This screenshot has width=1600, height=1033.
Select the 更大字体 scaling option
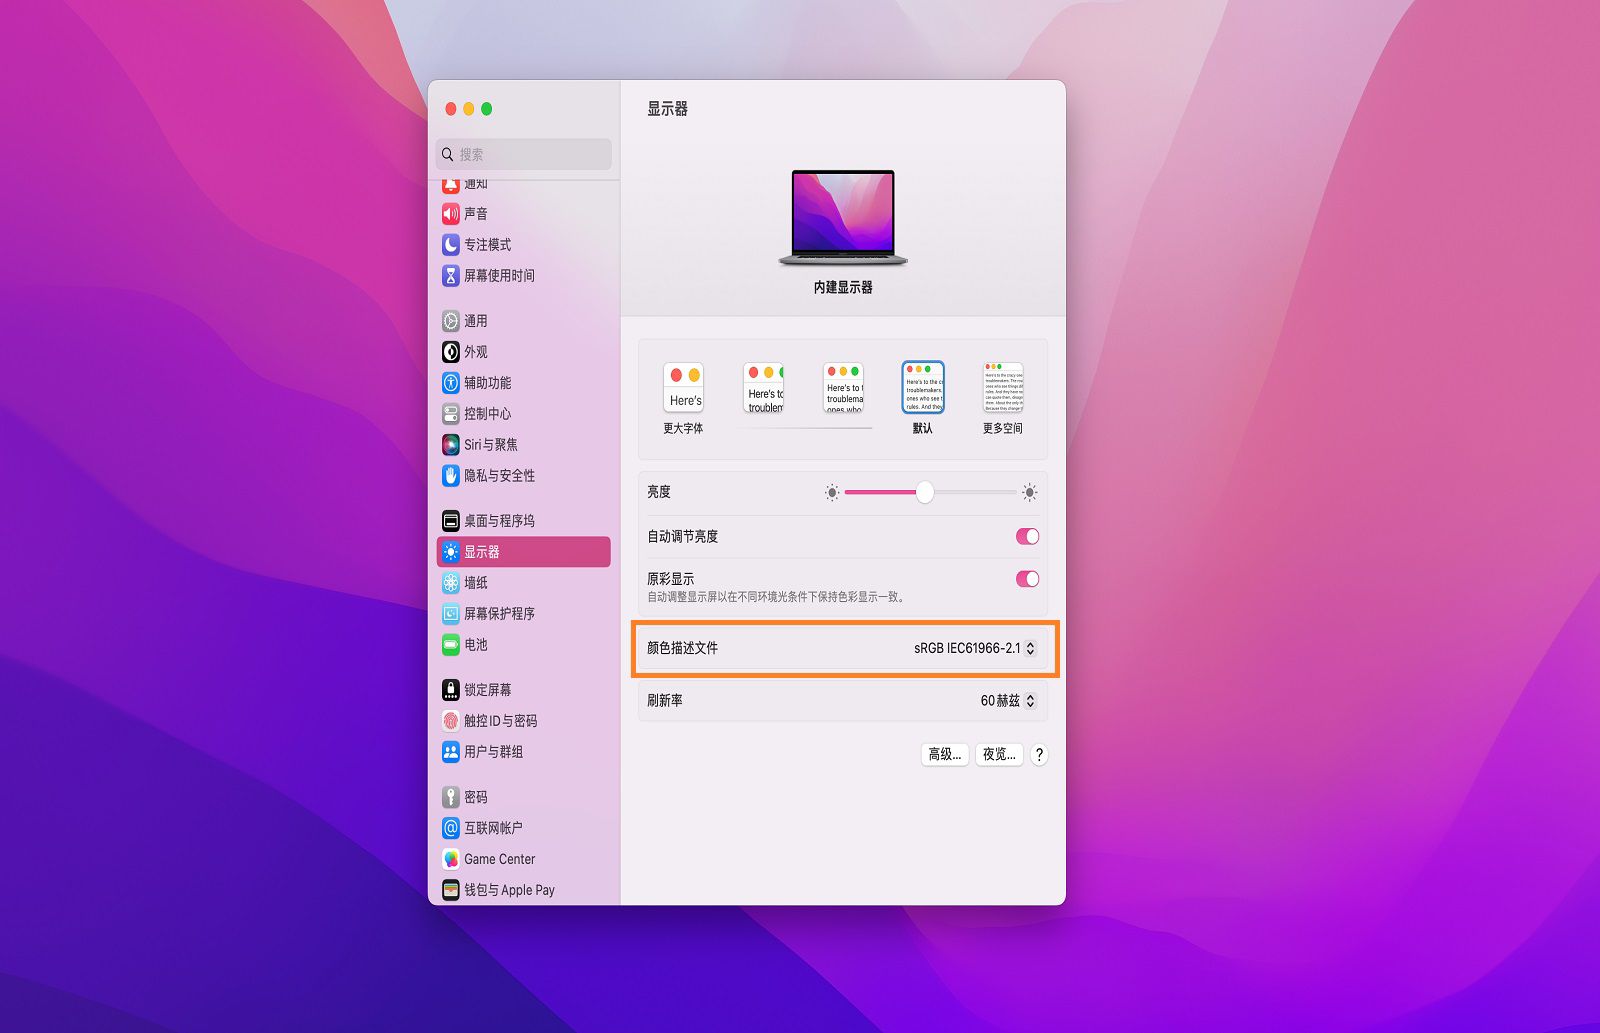coord(683,386)
